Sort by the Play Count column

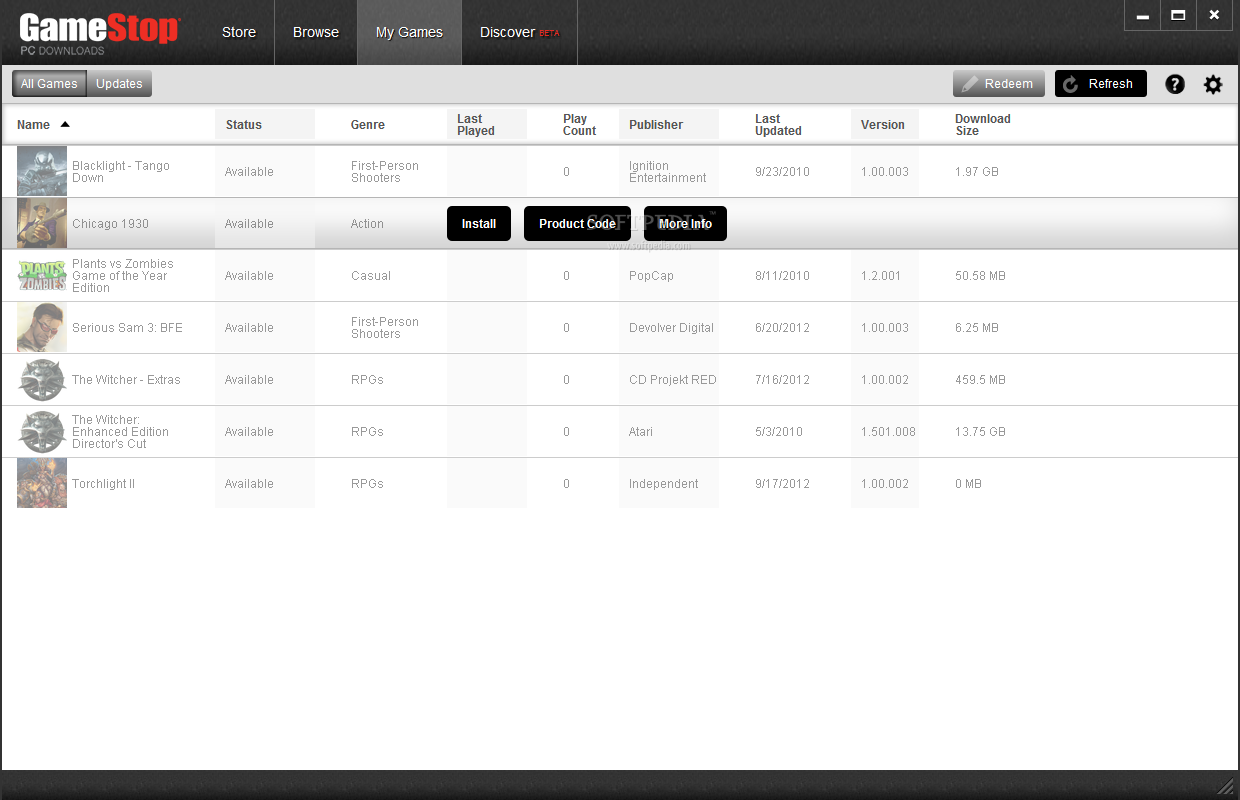pyautogui.click(x=579, y=125)
